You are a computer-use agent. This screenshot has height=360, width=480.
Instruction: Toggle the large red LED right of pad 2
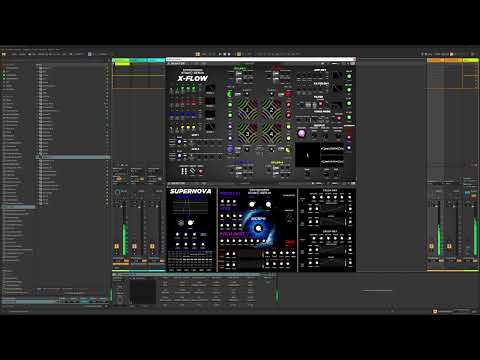coord(288,94)
